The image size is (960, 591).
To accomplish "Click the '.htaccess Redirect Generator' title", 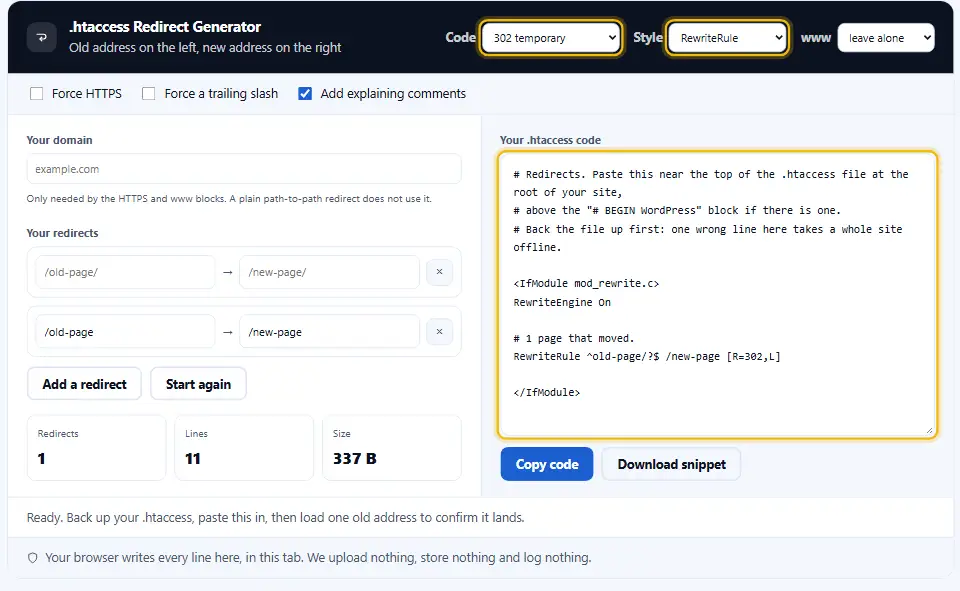I will (165, 27).
